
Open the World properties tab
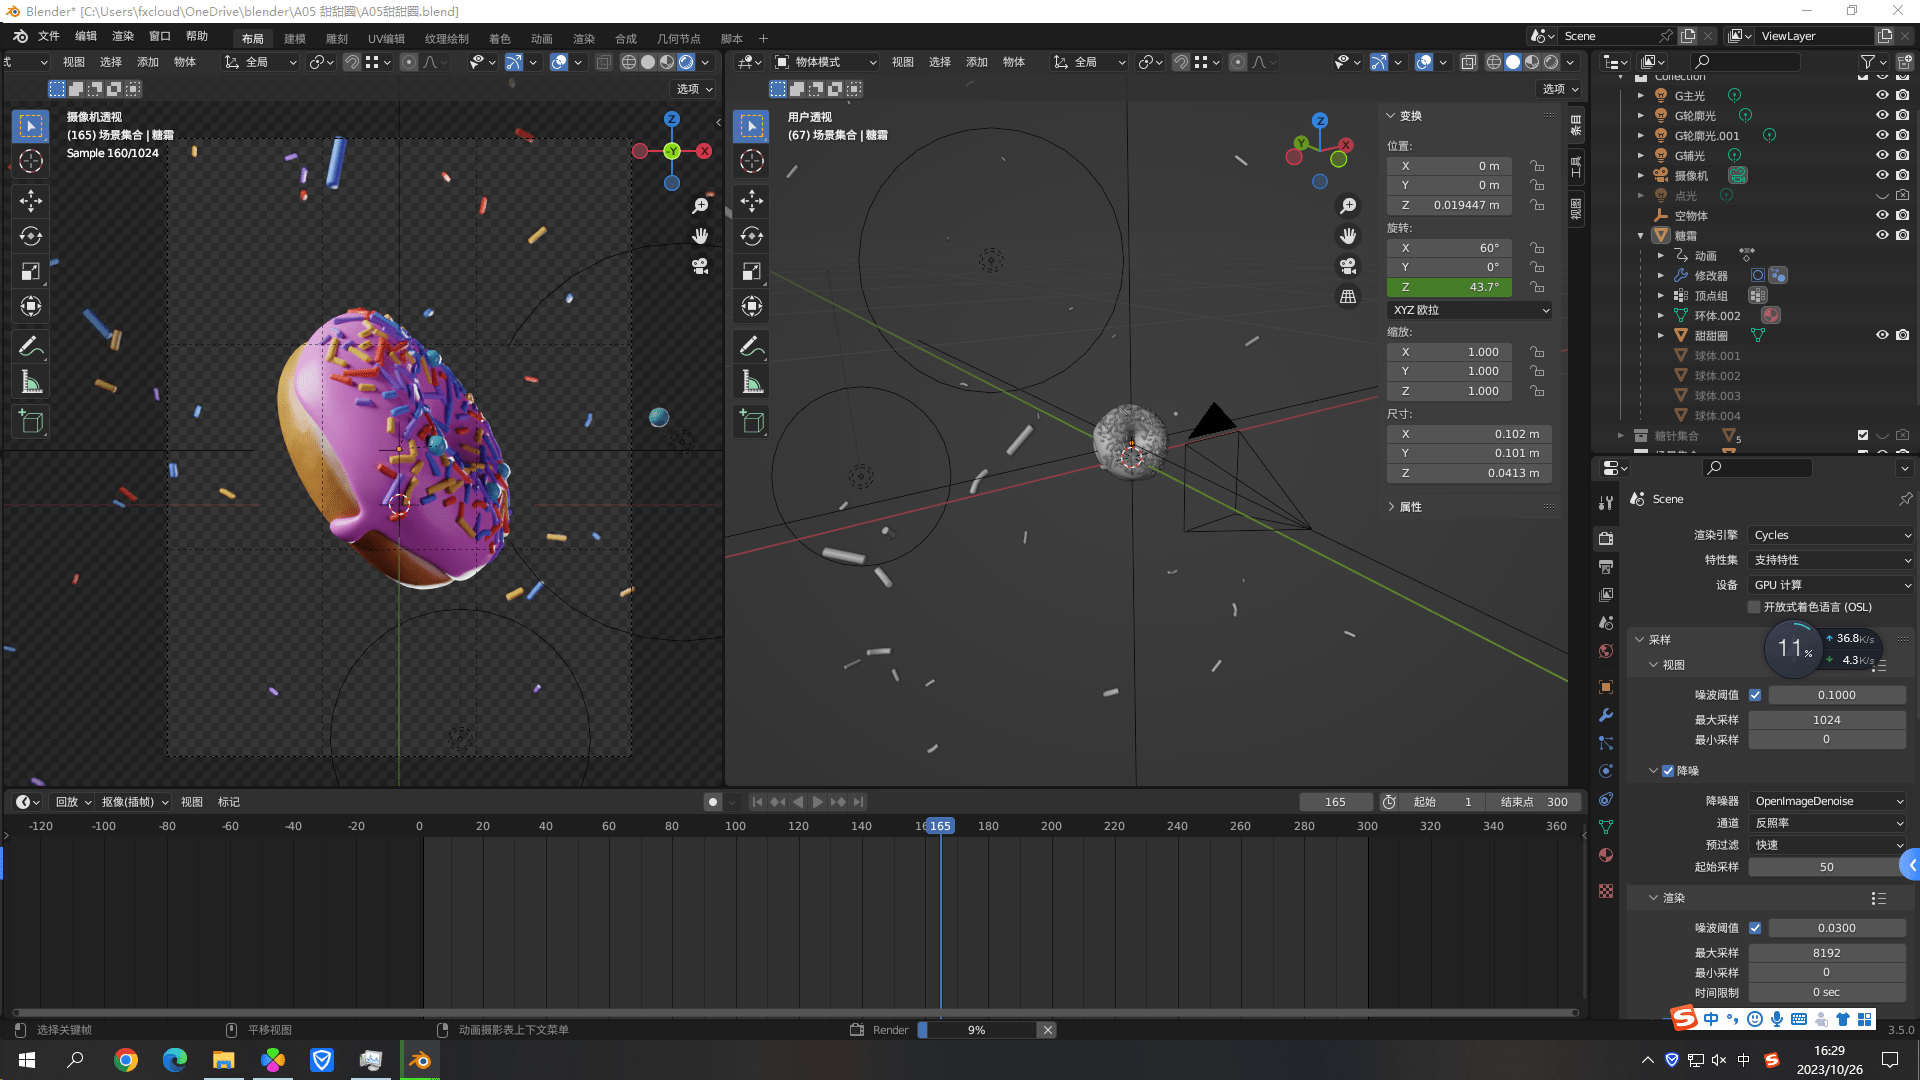[1606, 651]
